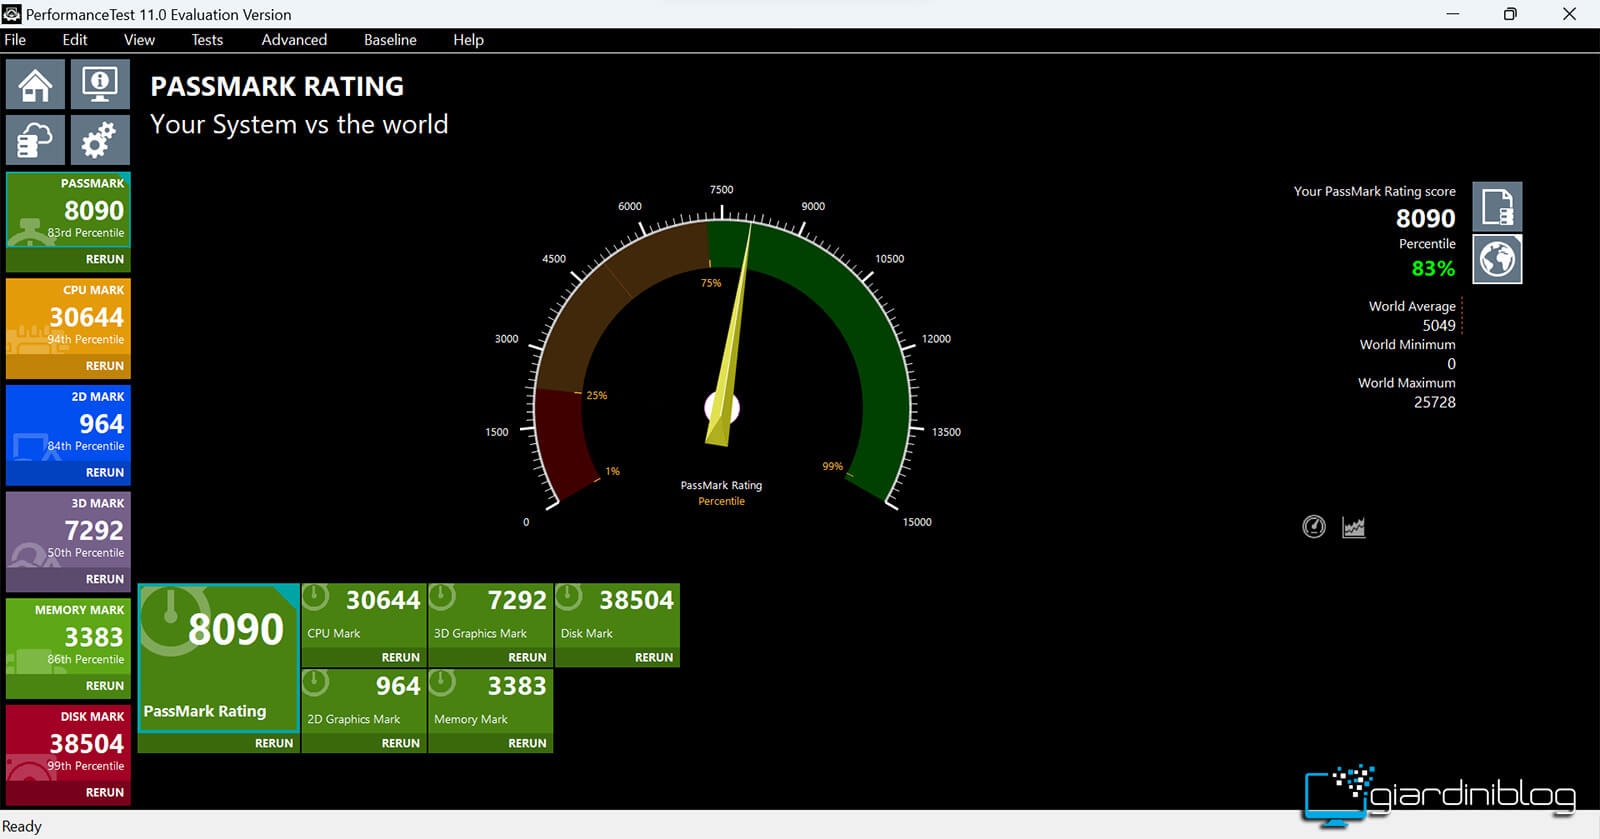Image resolution: width=1600 pixels, height=839 pixels.
Task: Click the gauge needle center hub
Action: pos(722,407)
